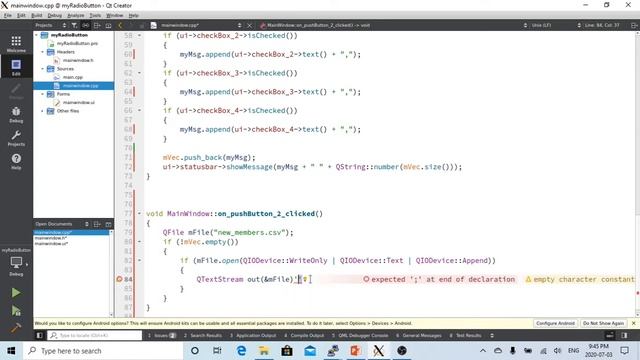The height and width of the screenshot is (360, 640).
Task: Open Microsoft Edge from taskbar
Action: coord(241,351)
